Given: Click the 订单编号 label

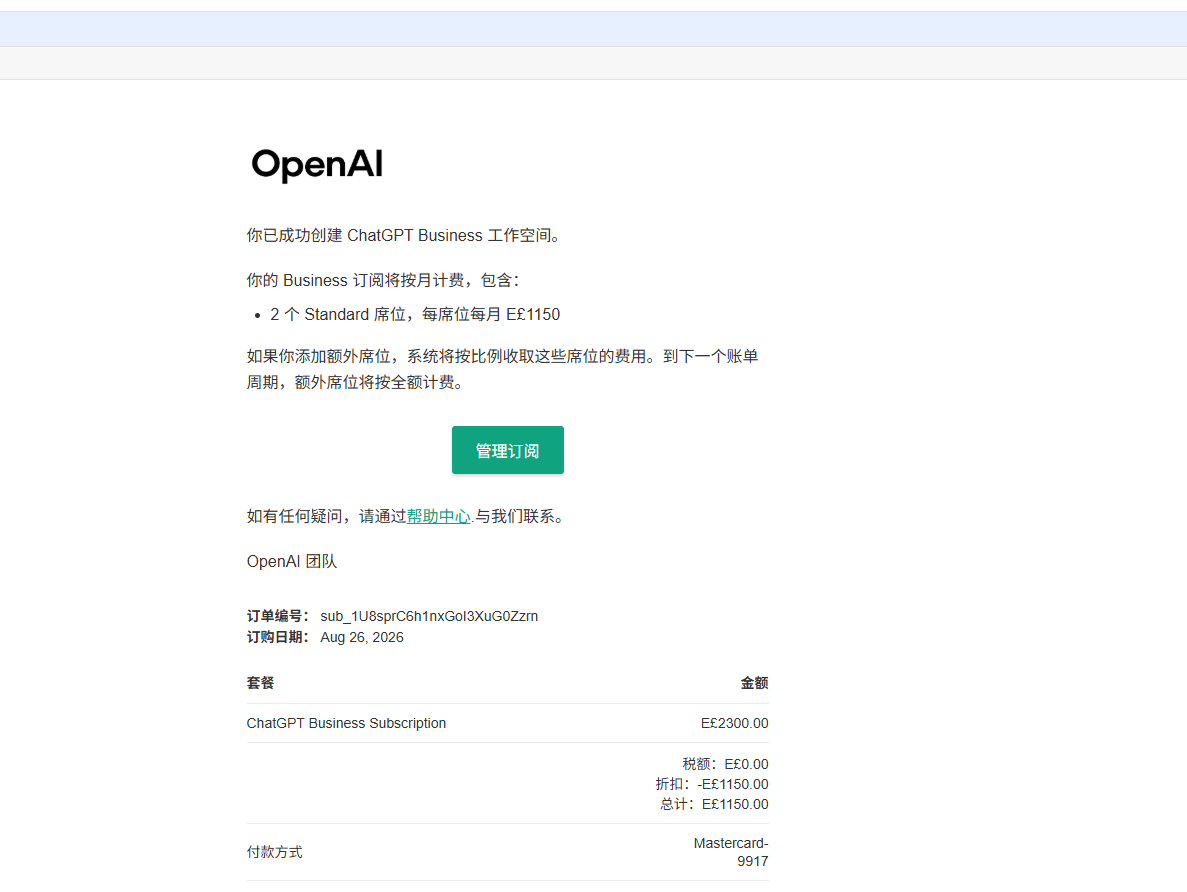Looking at the screenshot, I should pyautogui.click(x=278, y=616).
